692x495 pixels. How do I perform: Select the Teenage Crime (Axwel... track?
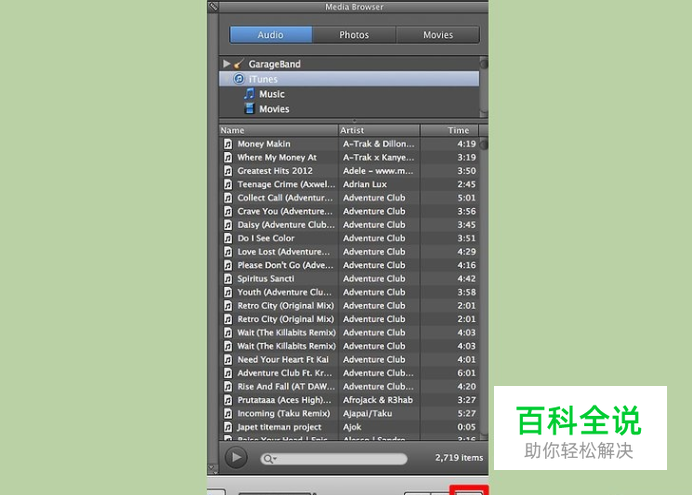pos(286,184)
